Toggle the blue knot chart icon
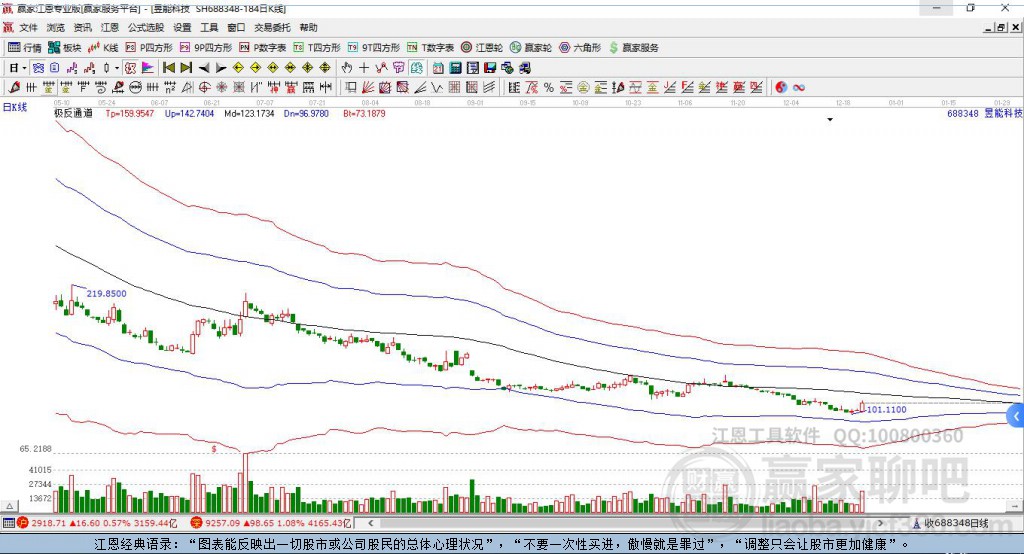1024x554 pixels. point(39,68)
